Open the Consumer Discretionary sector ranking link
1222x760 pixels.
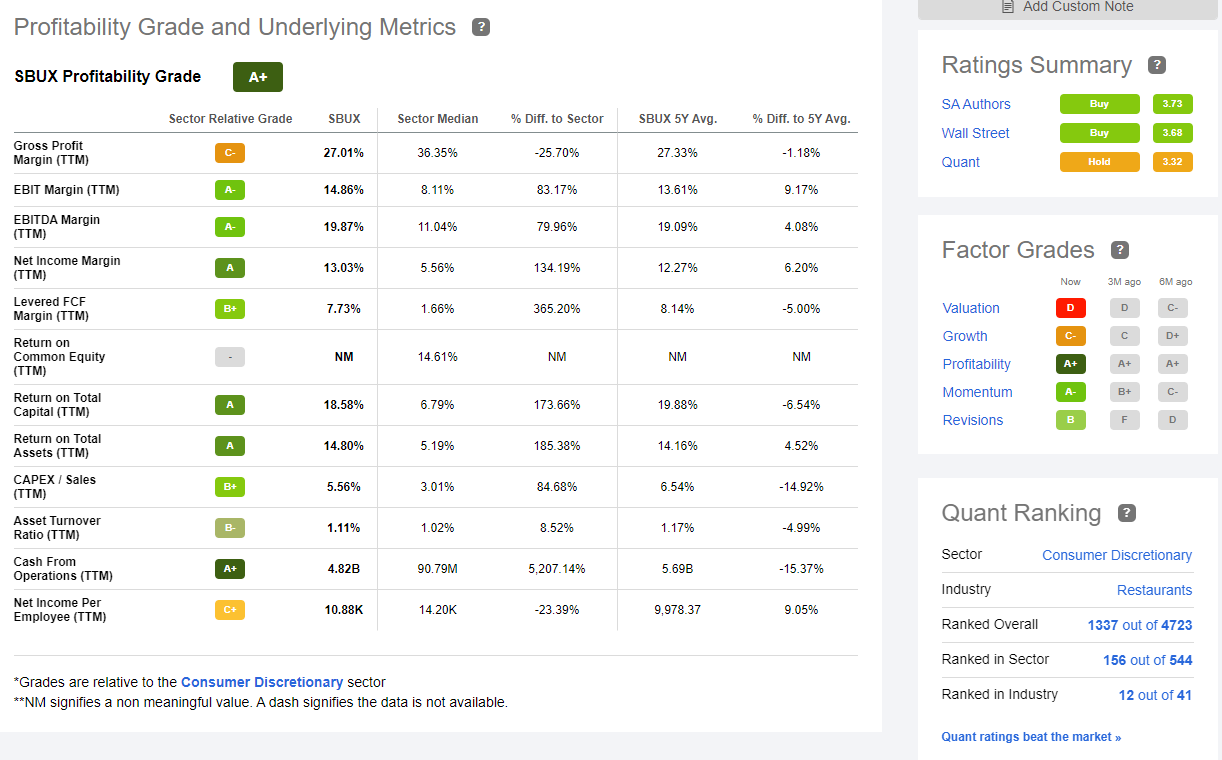click(x=1117, y=555)
